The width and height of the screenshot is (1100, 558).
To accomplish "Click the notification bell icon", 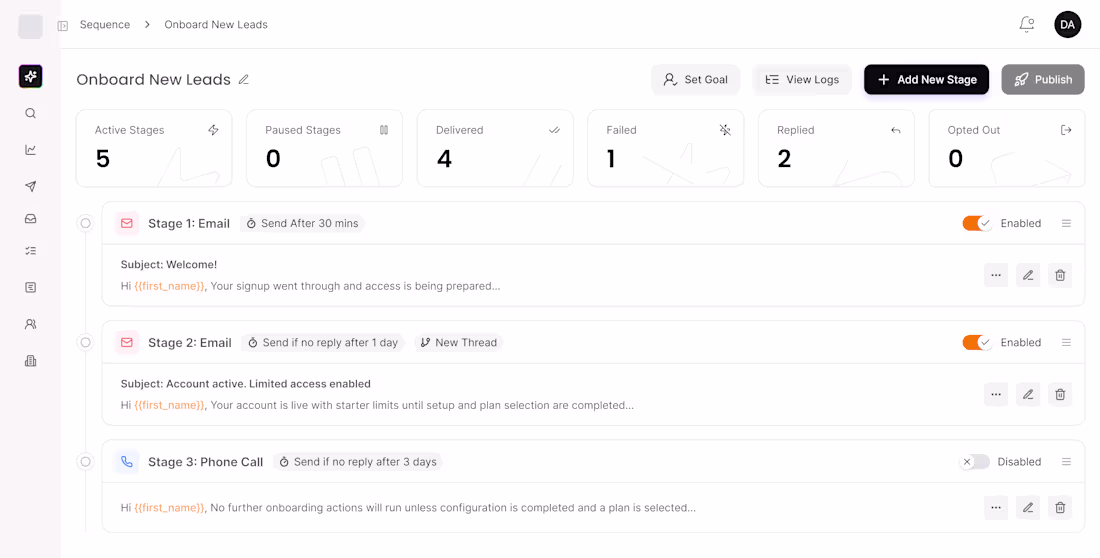I will 1026,24.
